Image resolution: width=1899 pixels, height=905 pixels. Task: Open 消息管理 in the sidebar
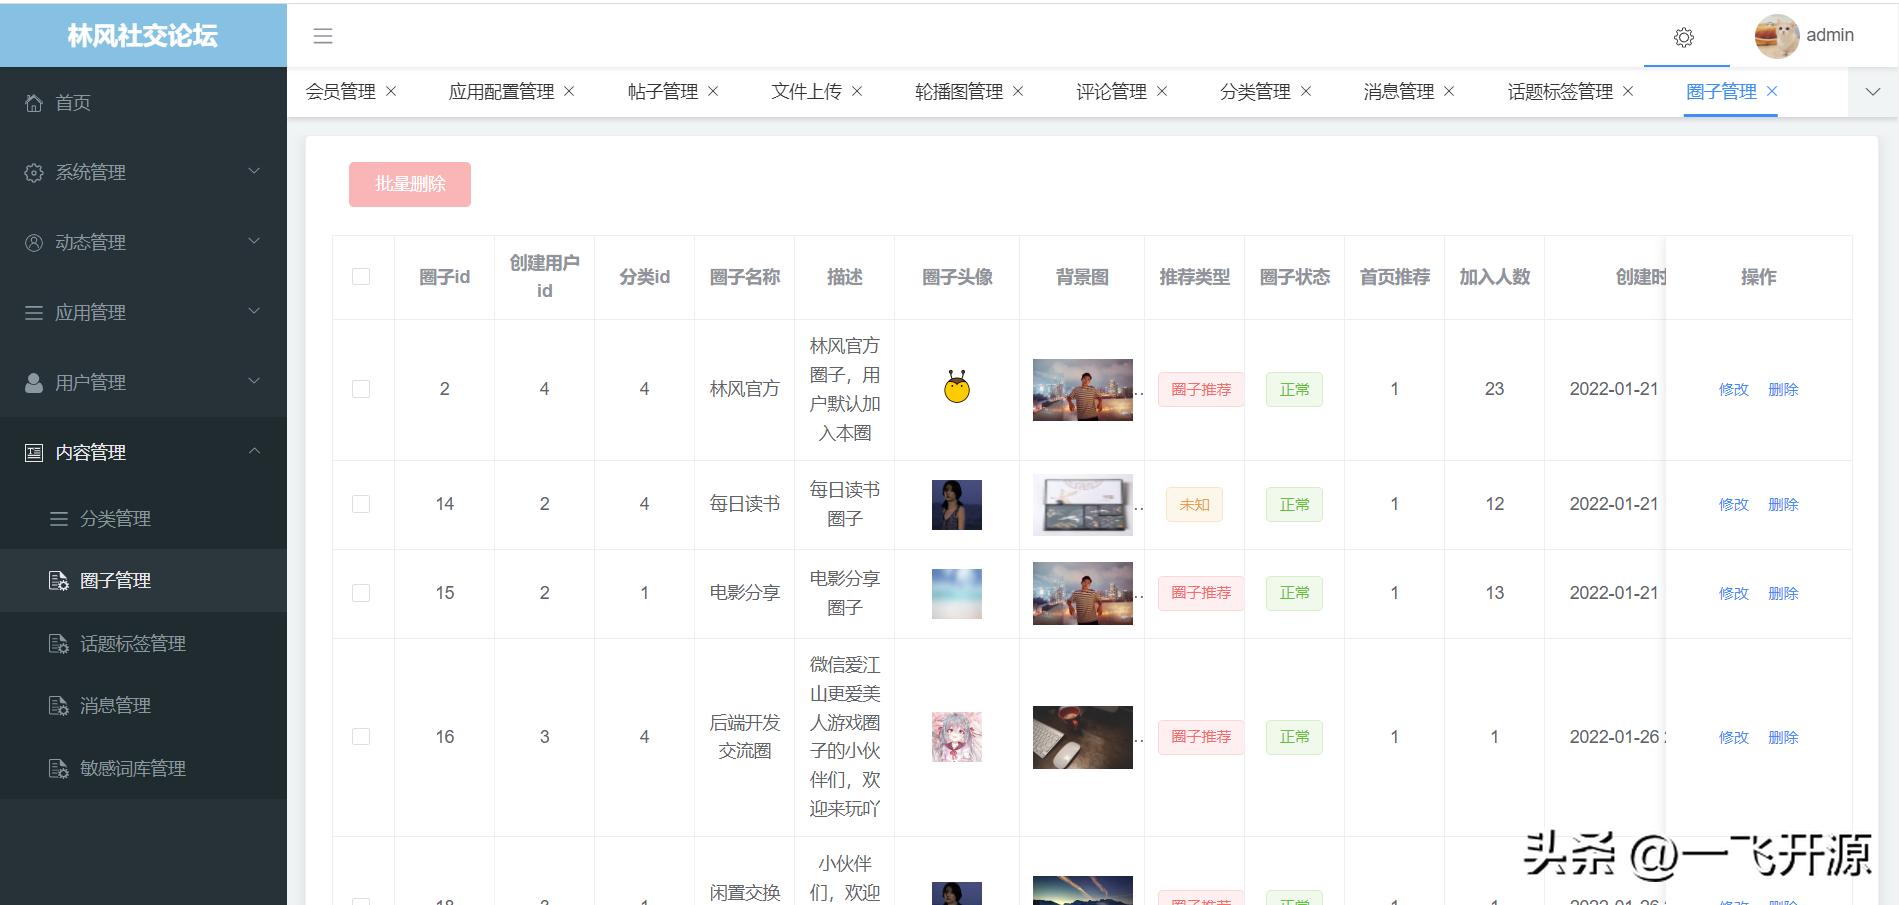(118, 705)
